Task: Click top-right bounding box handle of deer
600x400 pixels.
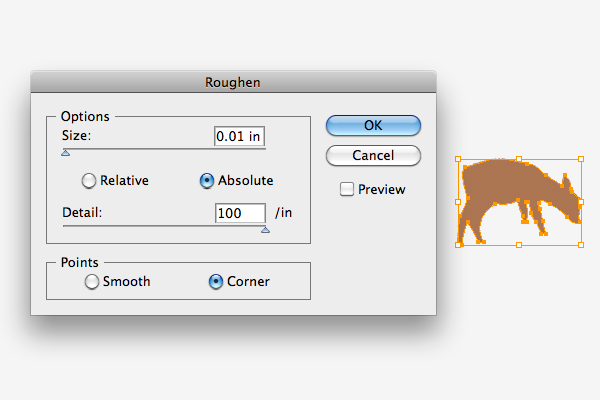Action: pyautogui.click(x=581, y=159)
